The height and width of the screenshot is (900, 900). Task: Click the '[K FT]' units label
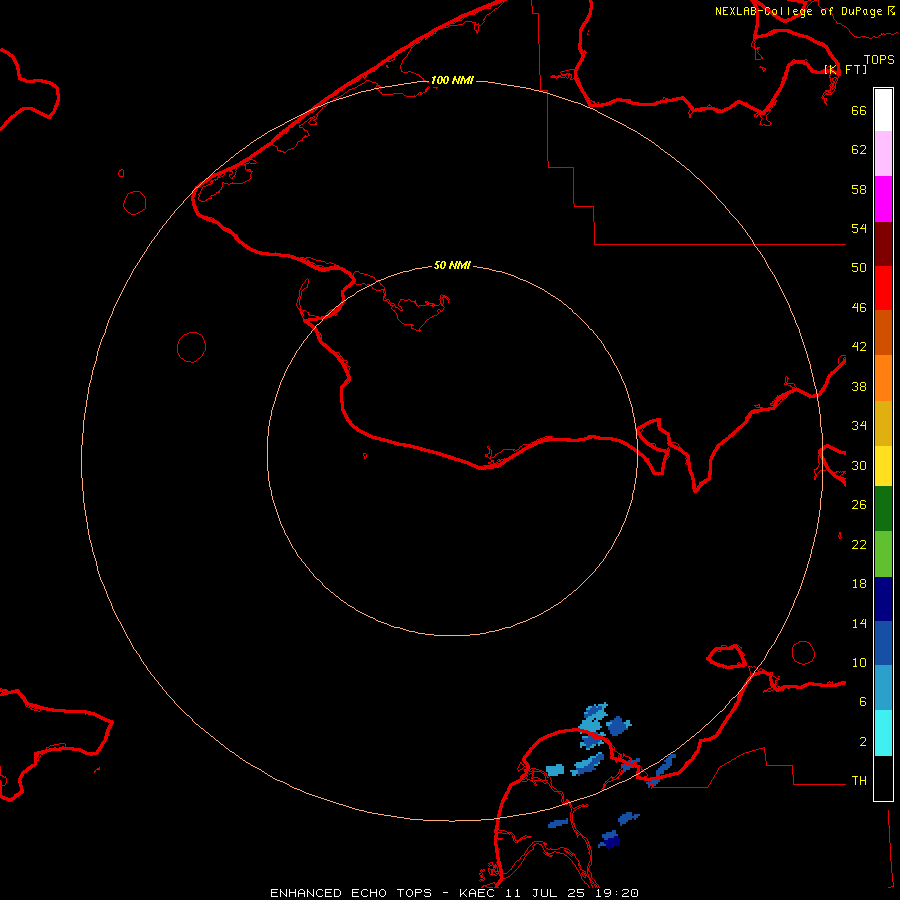point(846,69)
